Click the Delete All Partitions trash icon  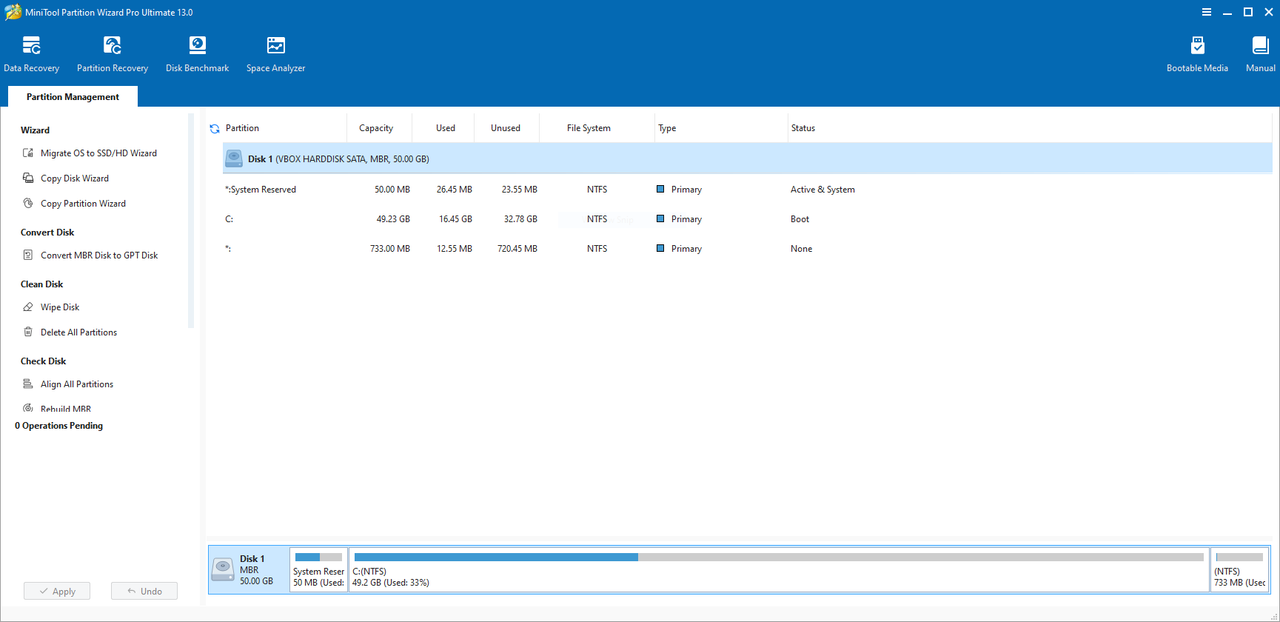coord(29,332)
